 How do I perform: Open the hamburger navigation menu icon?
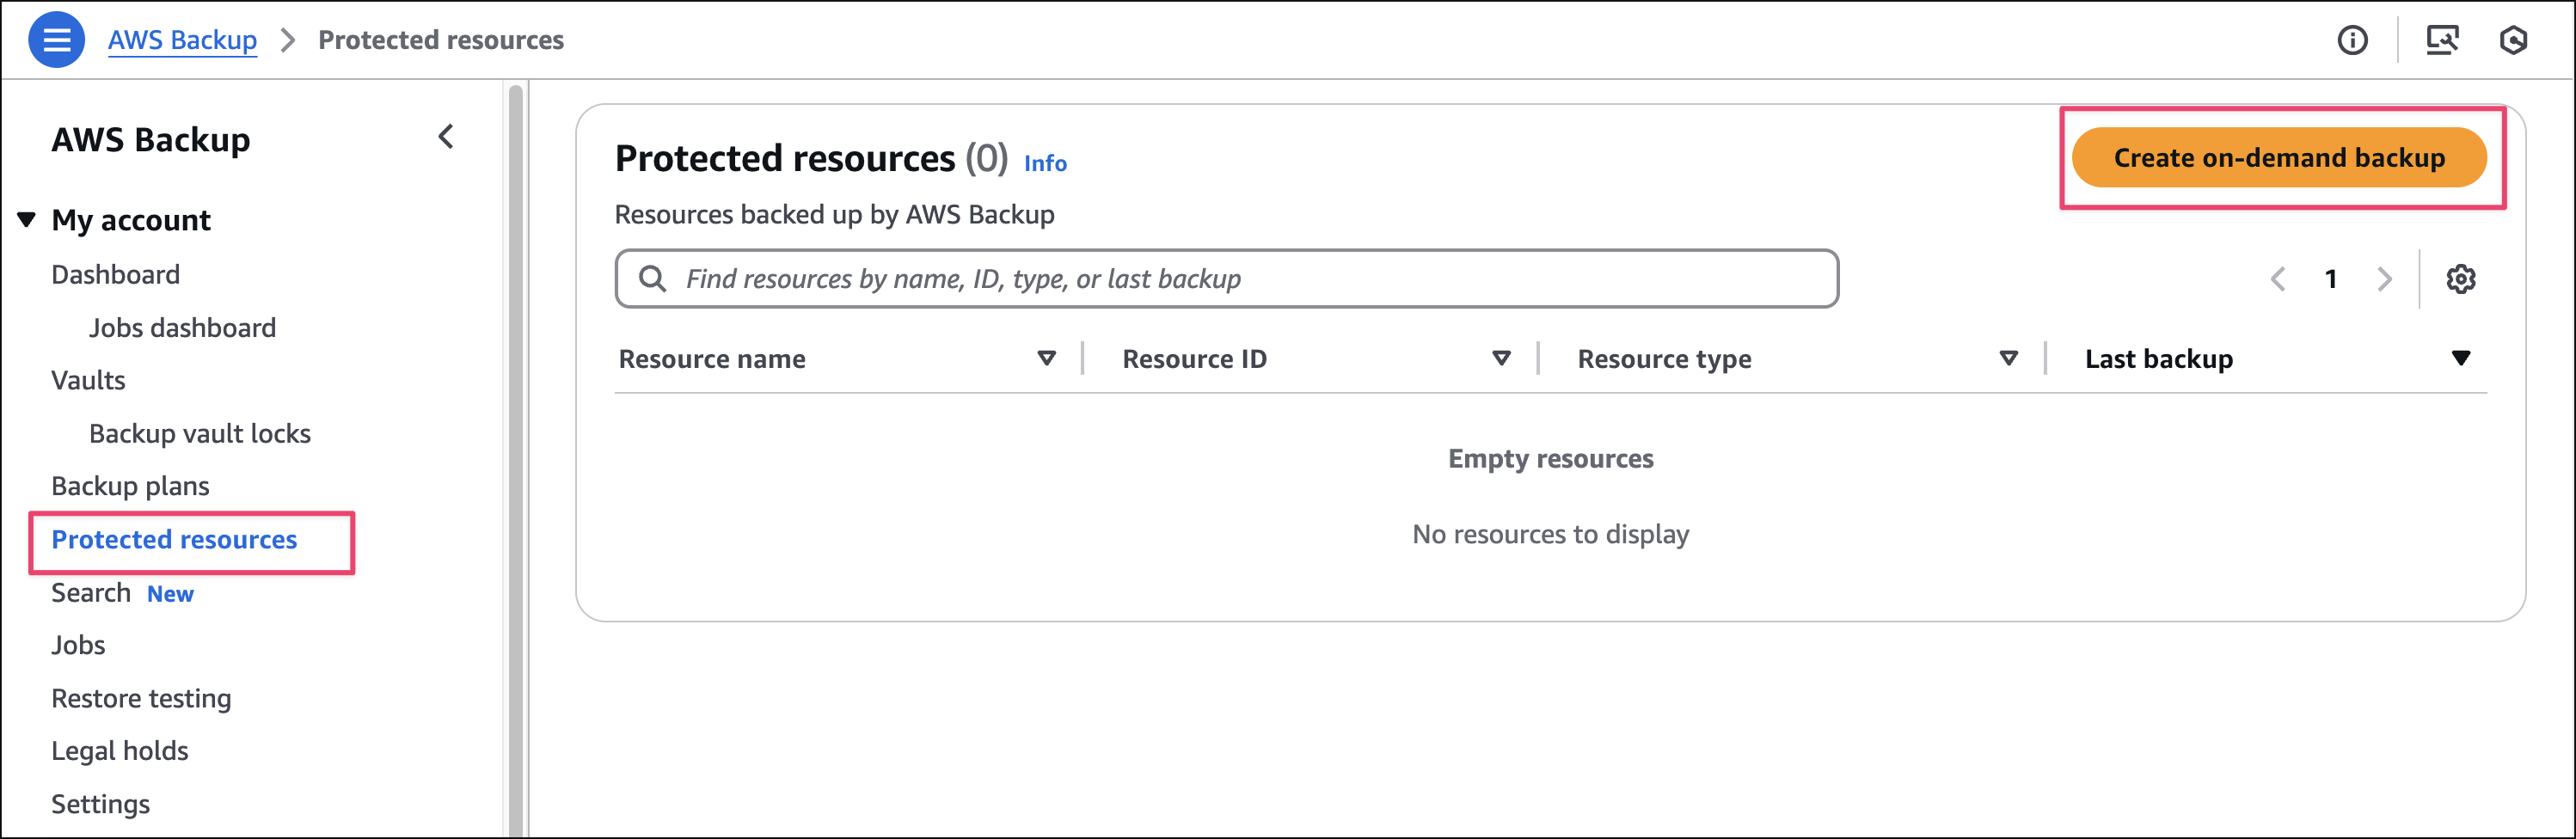(x=56, y=40)
